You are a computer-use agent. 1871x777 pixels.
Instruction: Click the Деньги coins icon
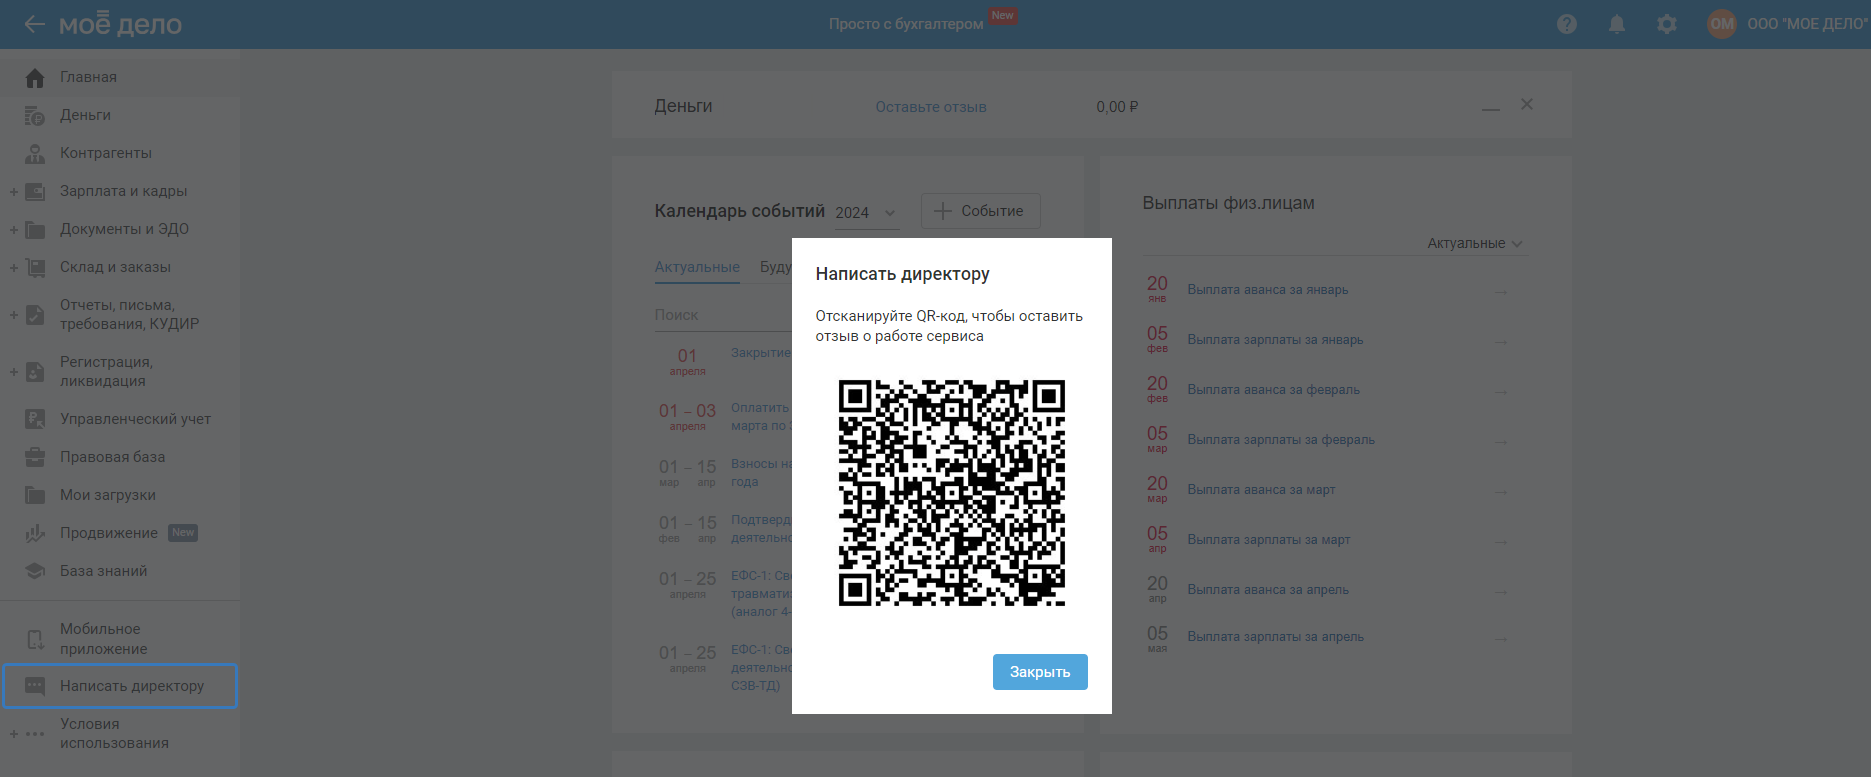[35, 115]
